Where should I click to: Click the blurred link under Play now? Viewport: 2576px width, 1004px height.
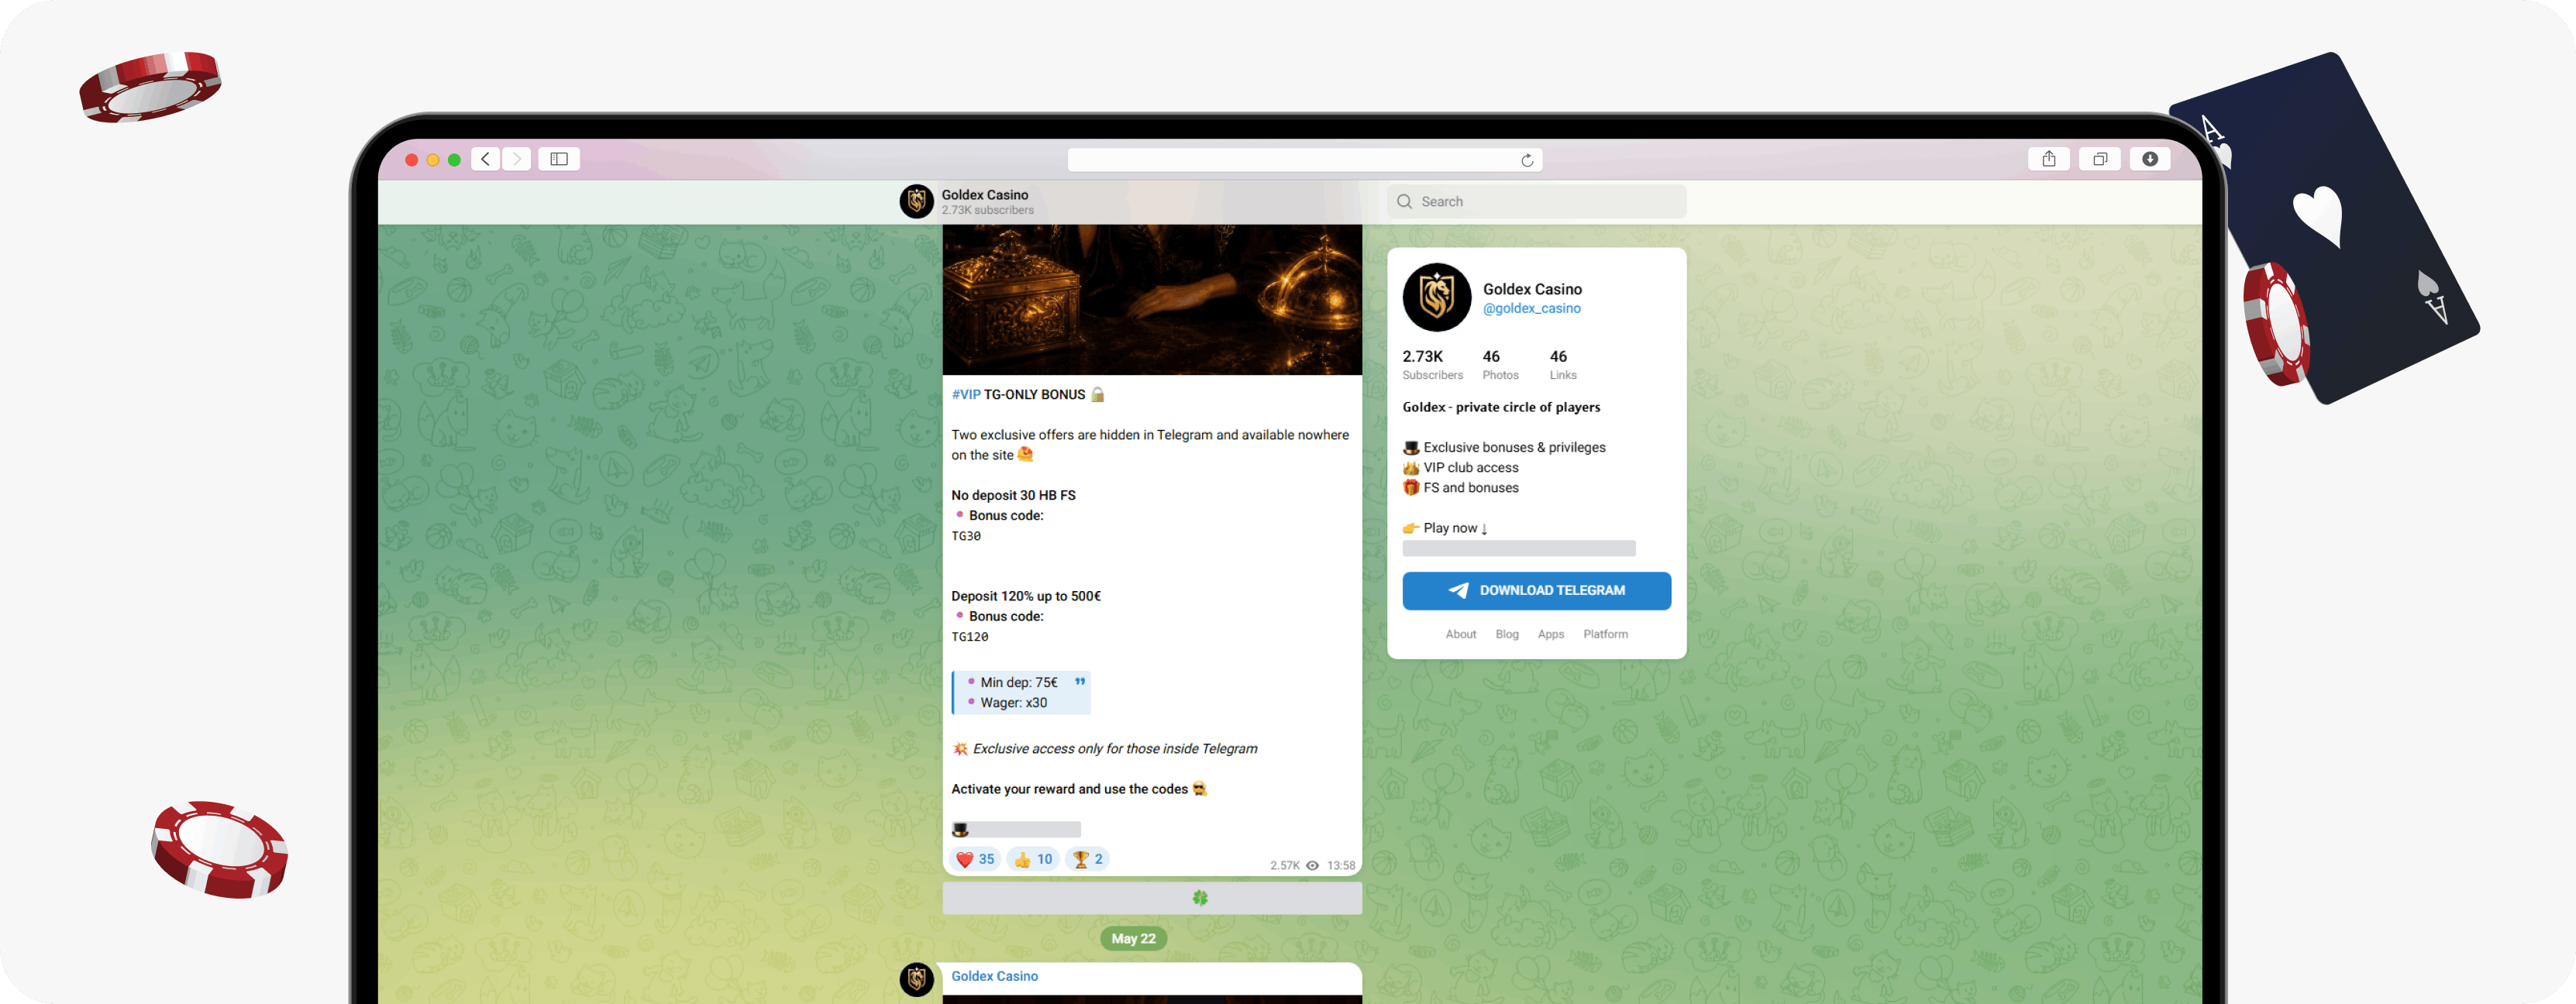(x=1519, y=548)
